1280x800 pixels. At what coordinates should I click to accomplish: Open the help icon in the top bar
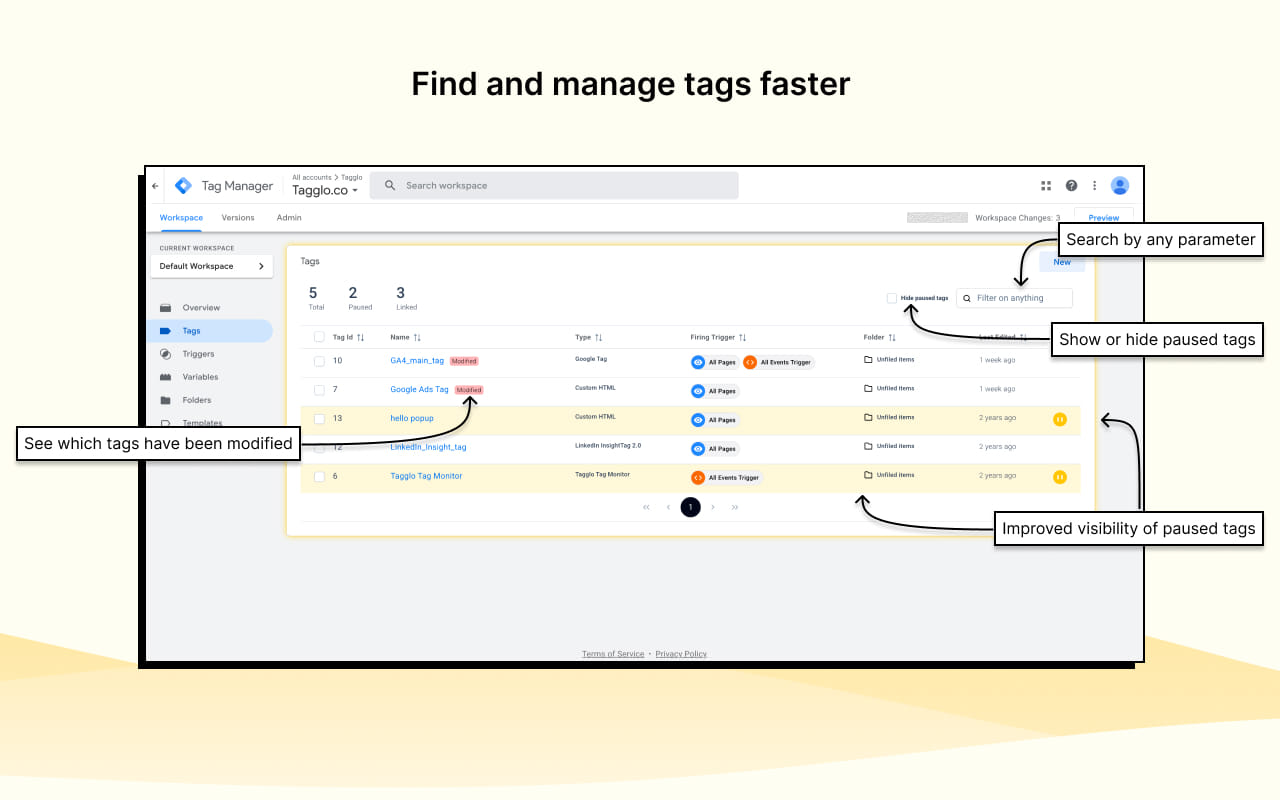click(1071, 185)
